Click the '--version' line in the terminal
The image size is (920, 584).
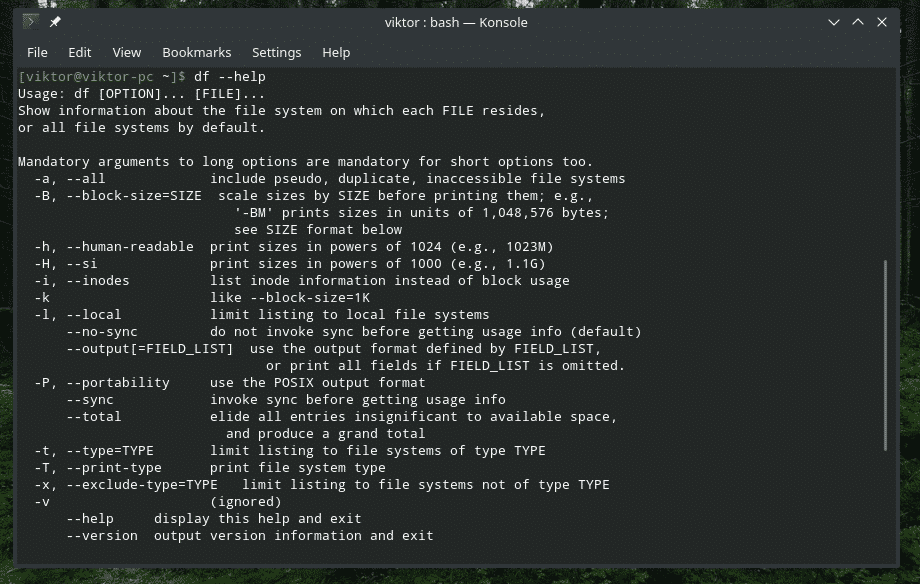pos(102,536)
